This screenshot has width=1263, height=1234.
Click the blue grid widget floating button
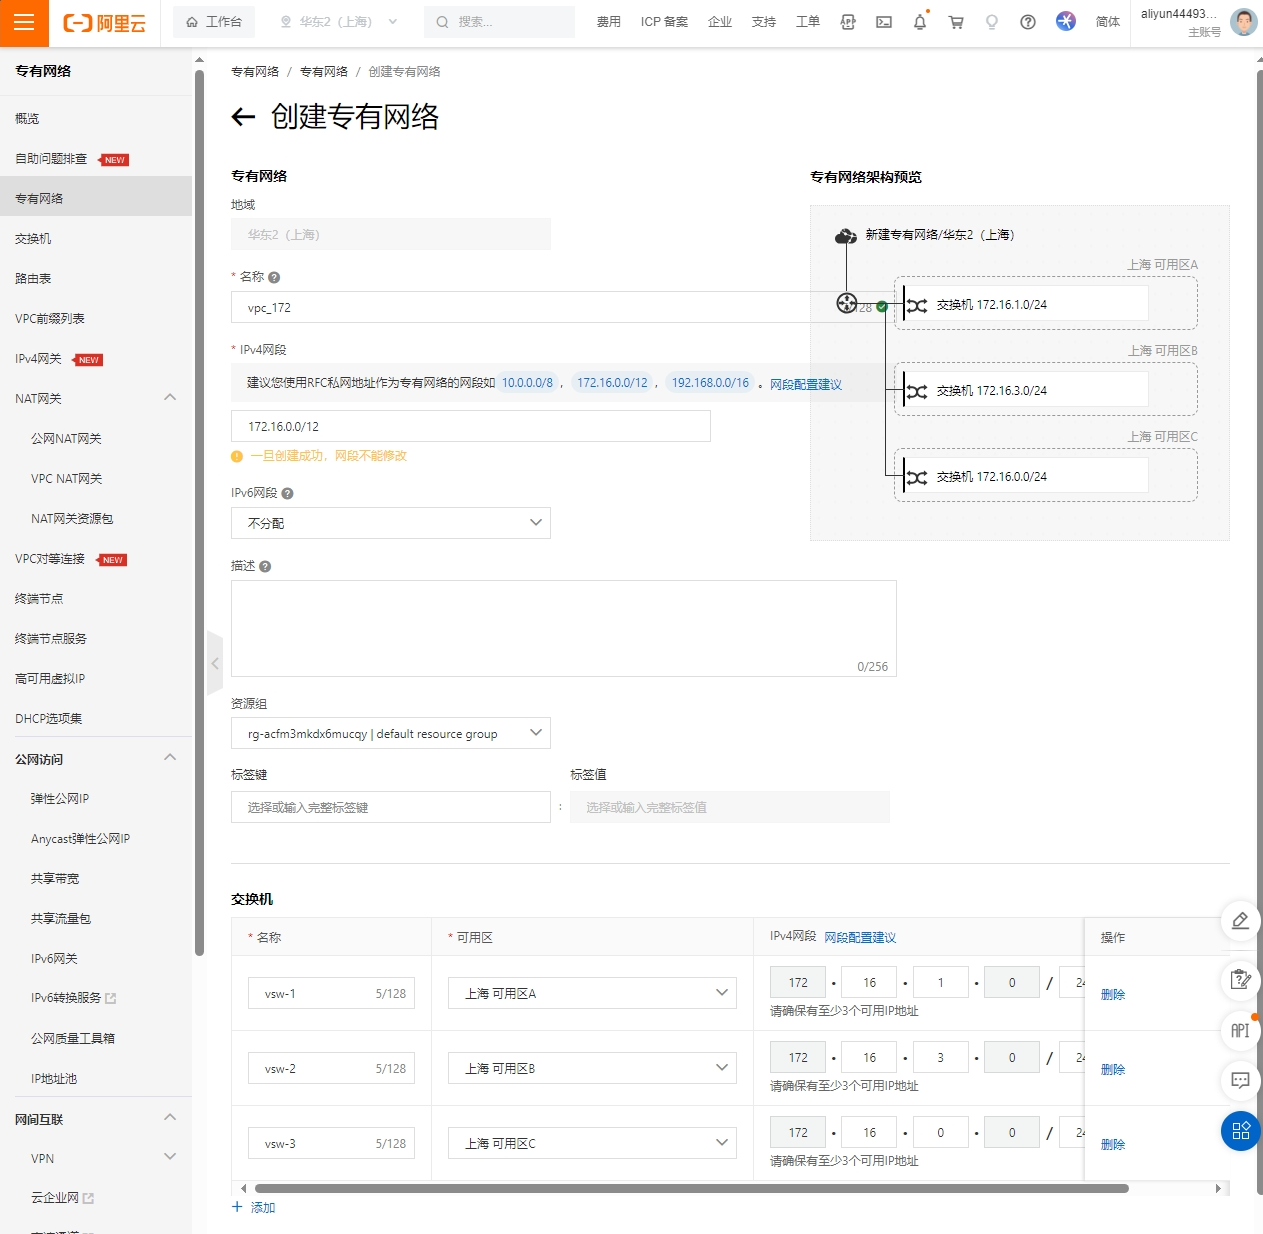coord(1240,1131)
